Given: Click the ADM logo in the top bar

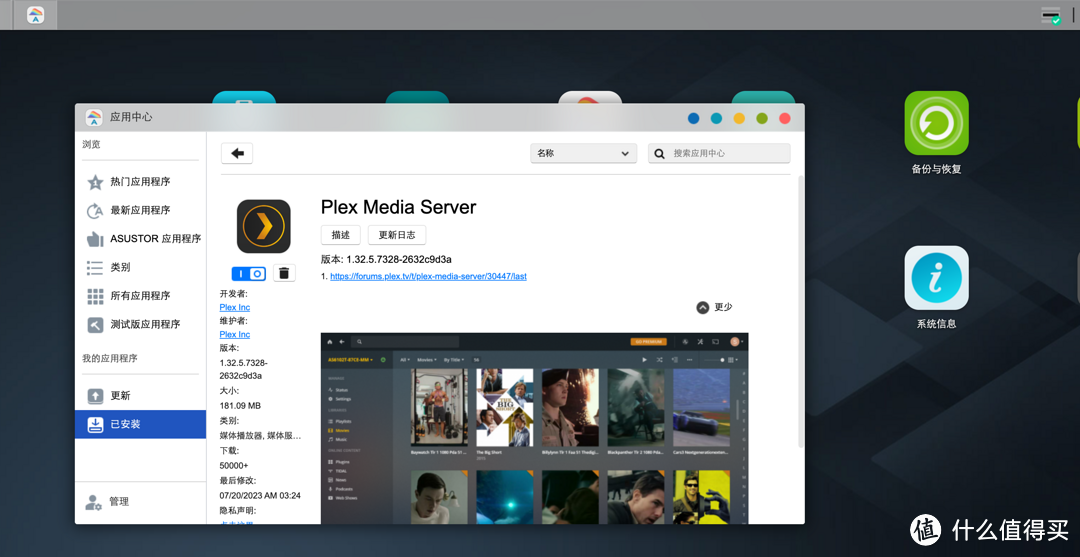Looking at the screenshot, I should click(35, 15).
